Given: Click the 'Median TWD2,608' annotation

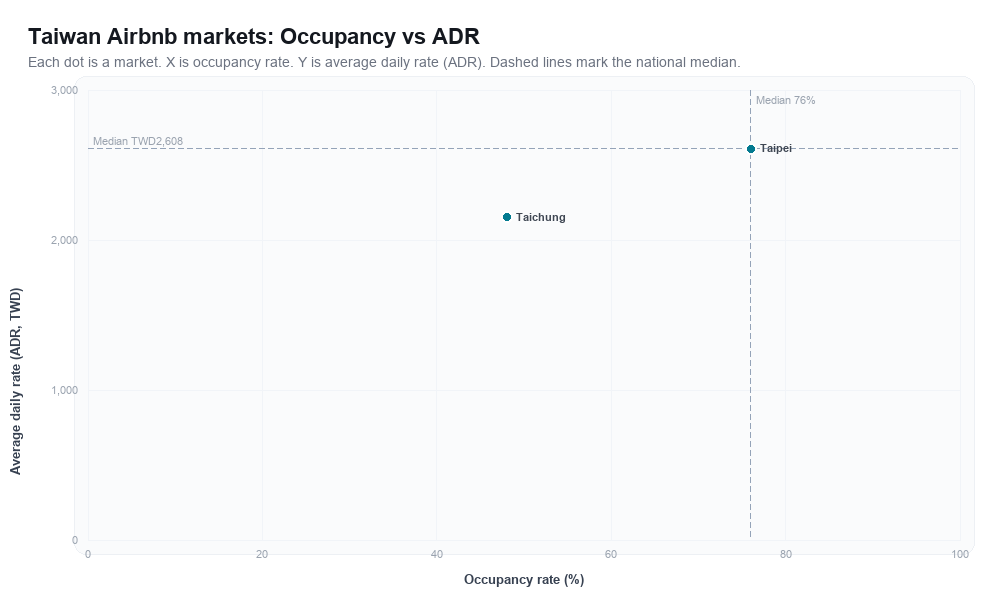Looking at the screenshot, I should (x=138, y=141).
